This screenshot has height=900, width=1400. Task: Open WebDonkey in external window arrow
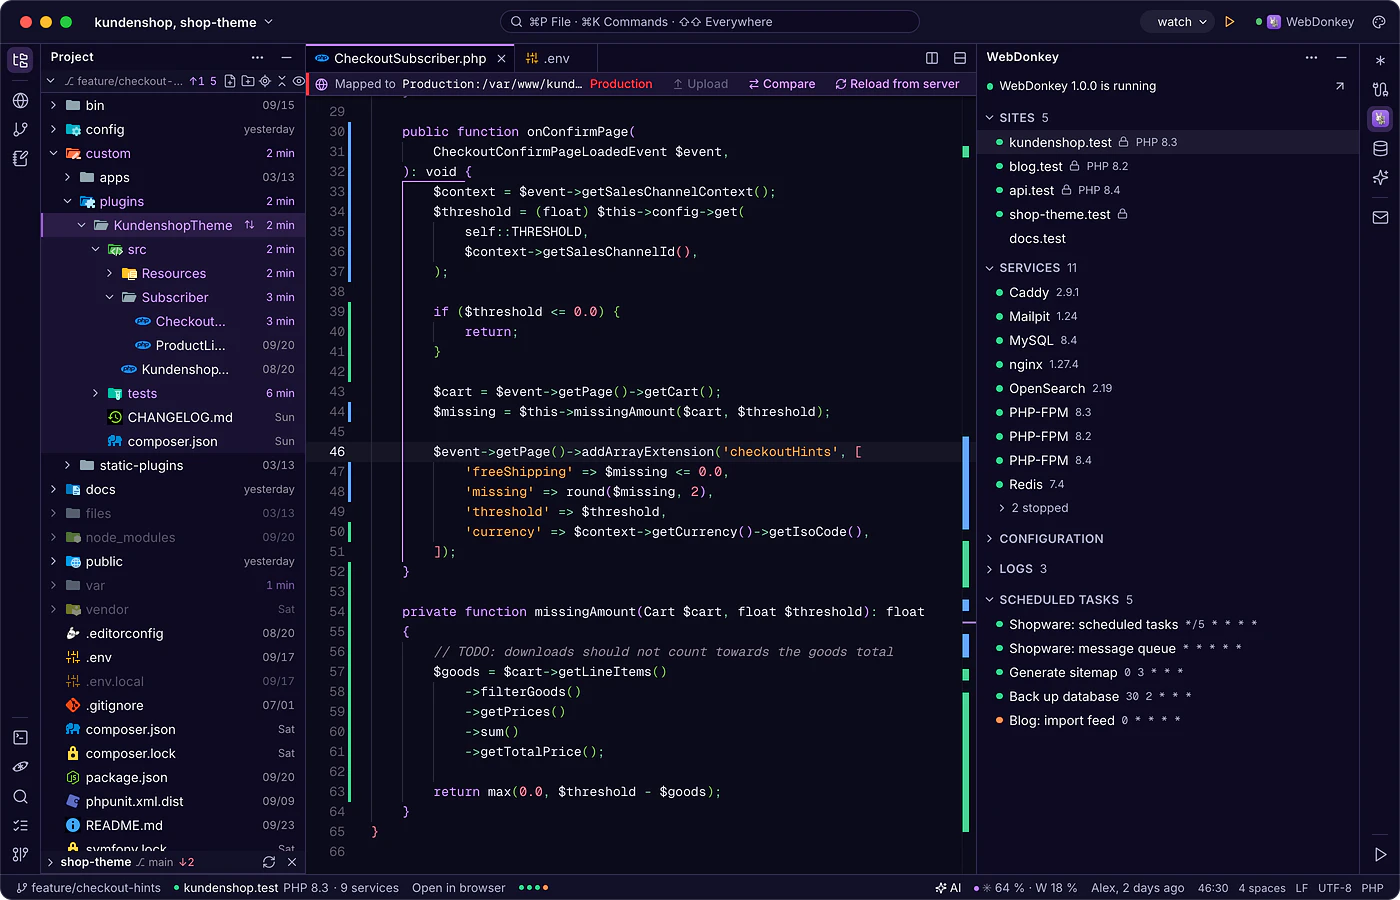(1340, 86)
